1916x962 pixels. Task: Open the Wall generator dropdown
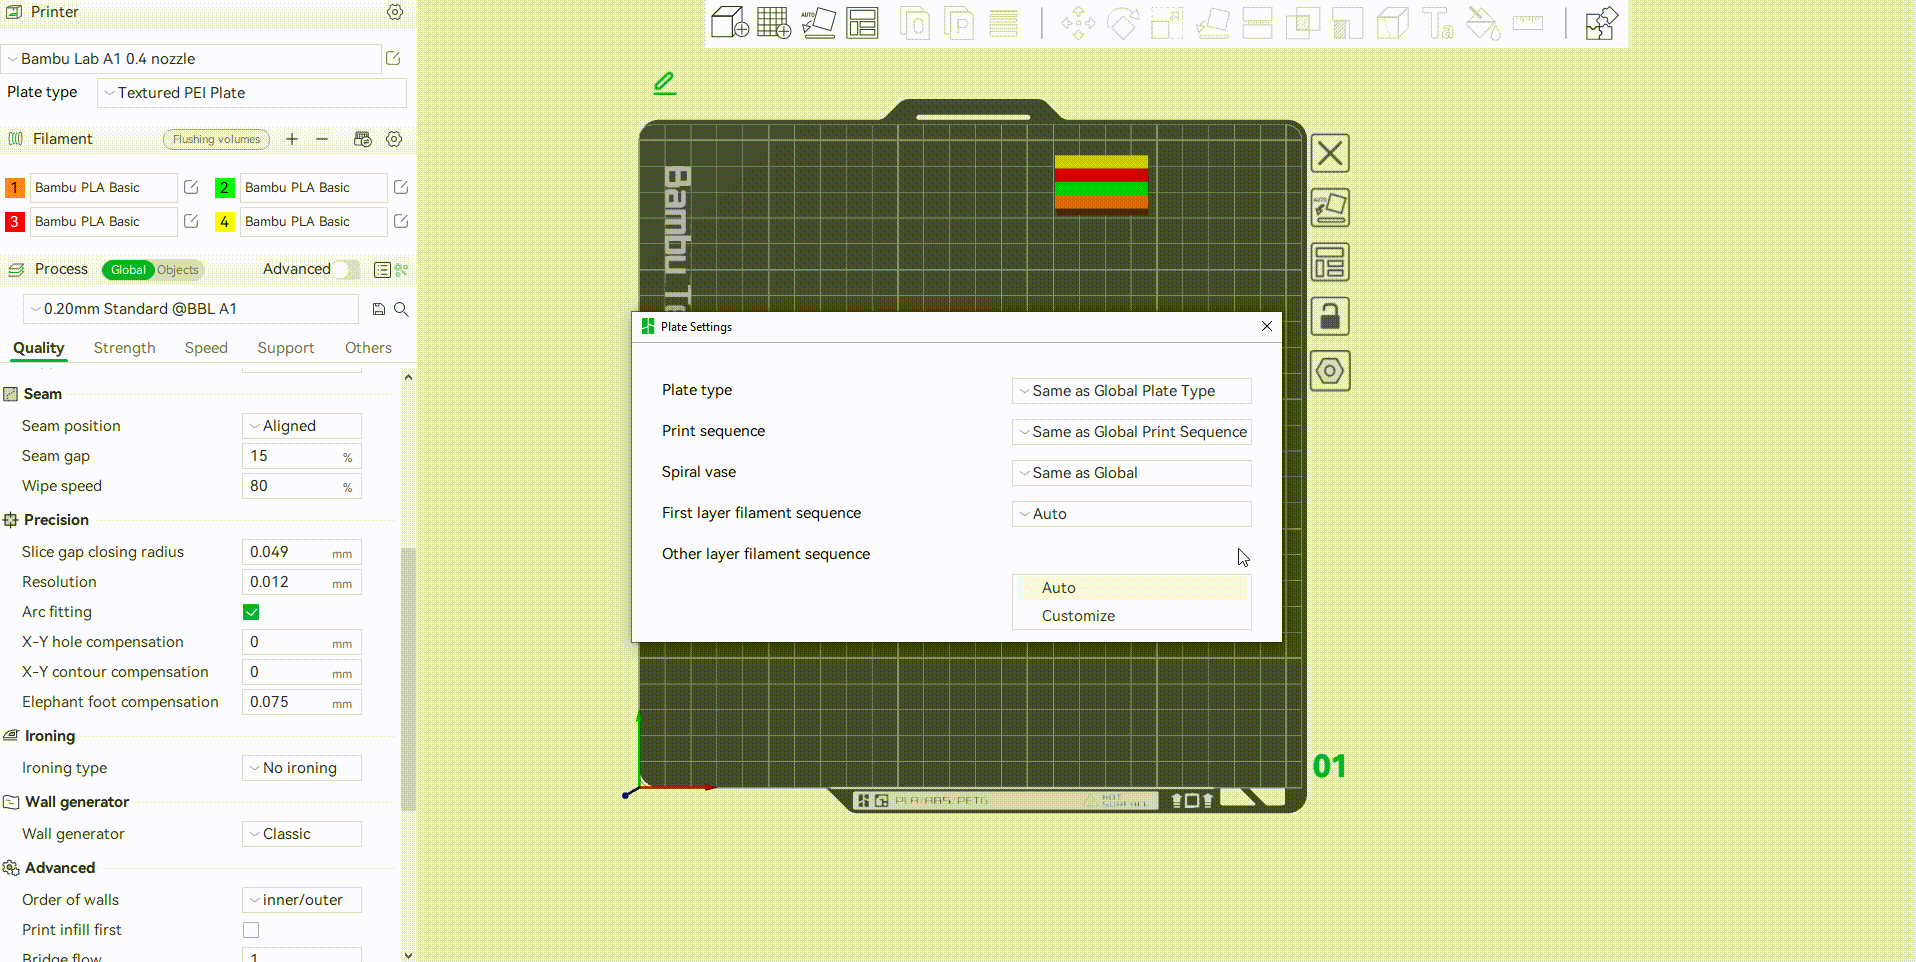[302, 834]
